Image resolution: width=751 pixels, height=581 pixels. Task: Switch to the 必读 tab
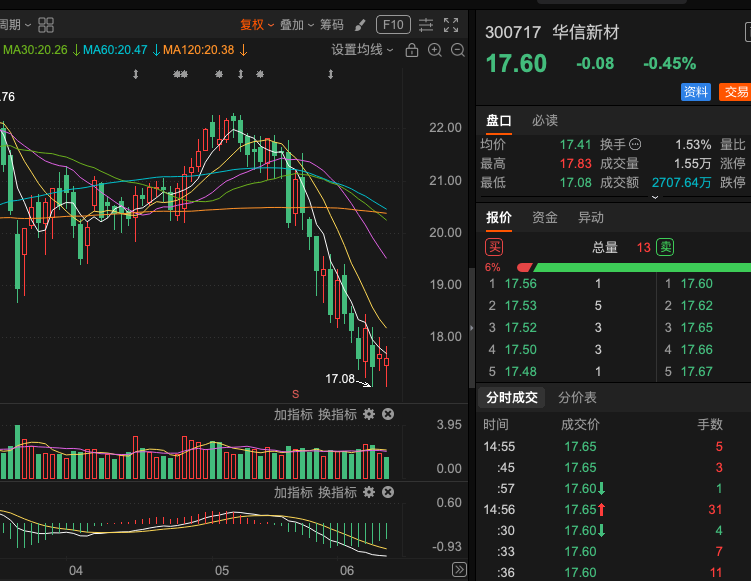(x=545, y=121)
